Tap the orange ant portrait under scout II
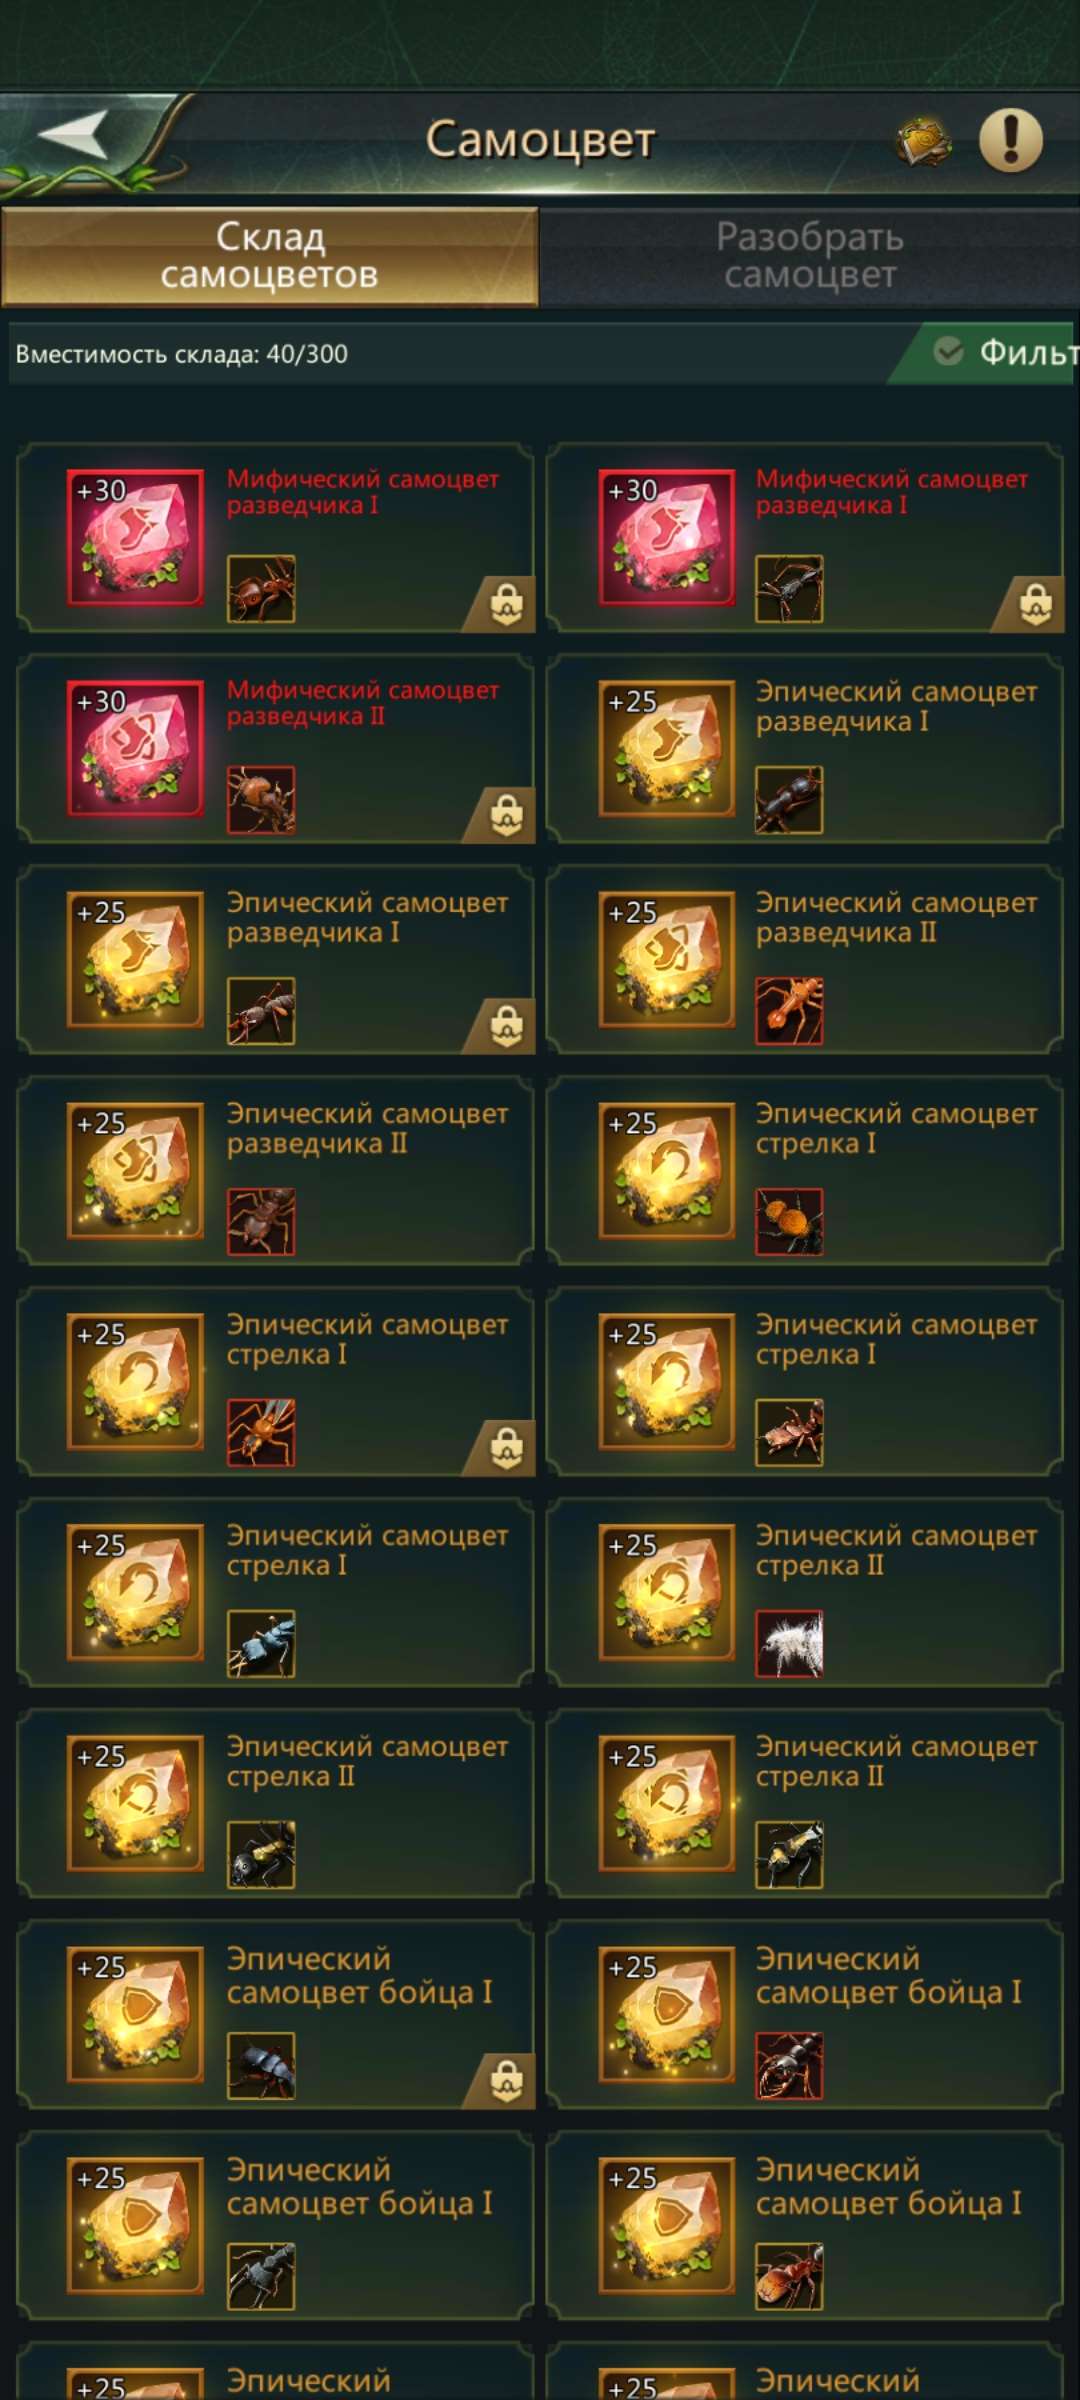1080x2400 pixels. (789, 1010)
